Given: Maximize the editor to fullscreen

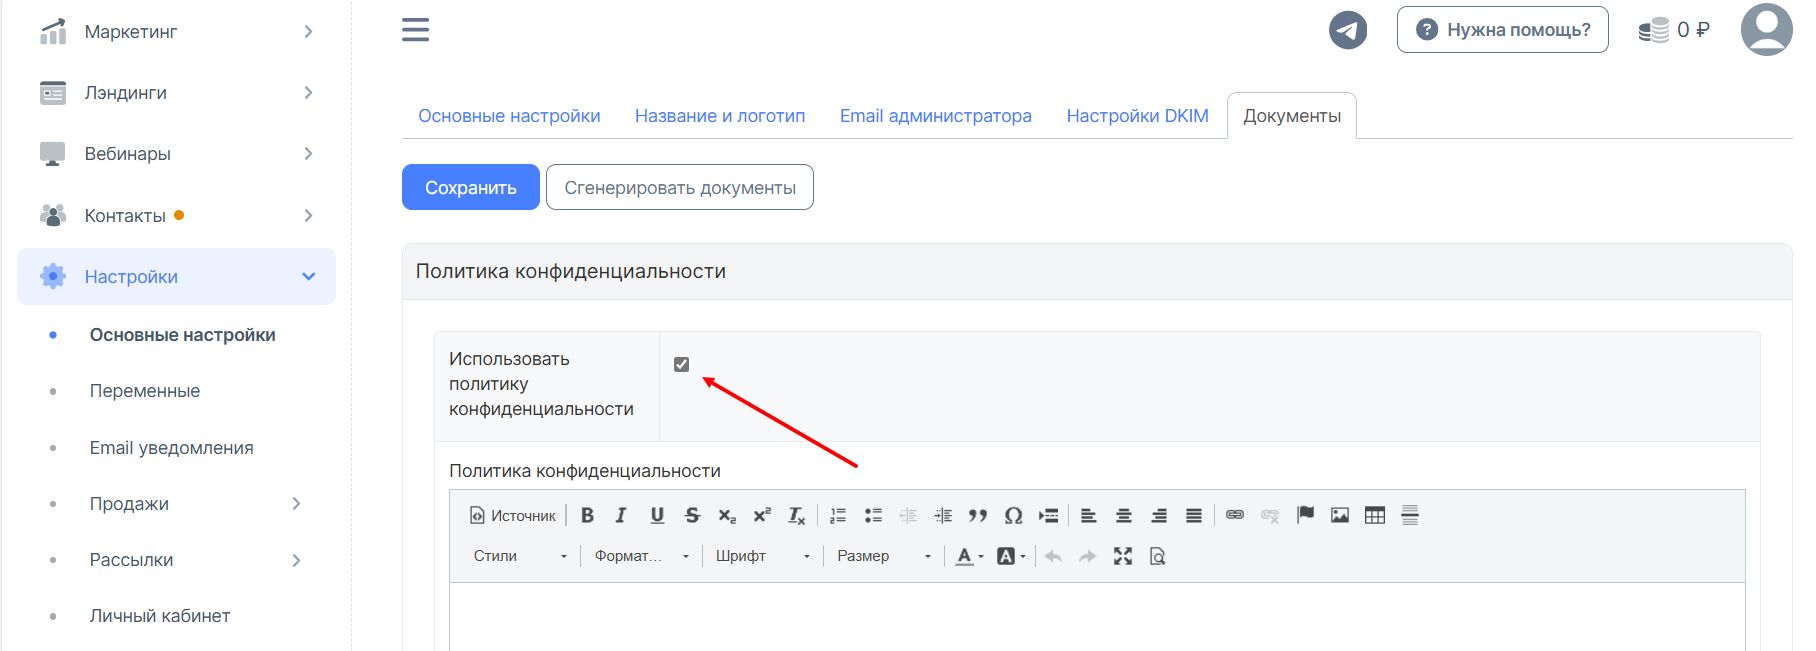Looking at the screenshot, I should (x=1123, y=556).
